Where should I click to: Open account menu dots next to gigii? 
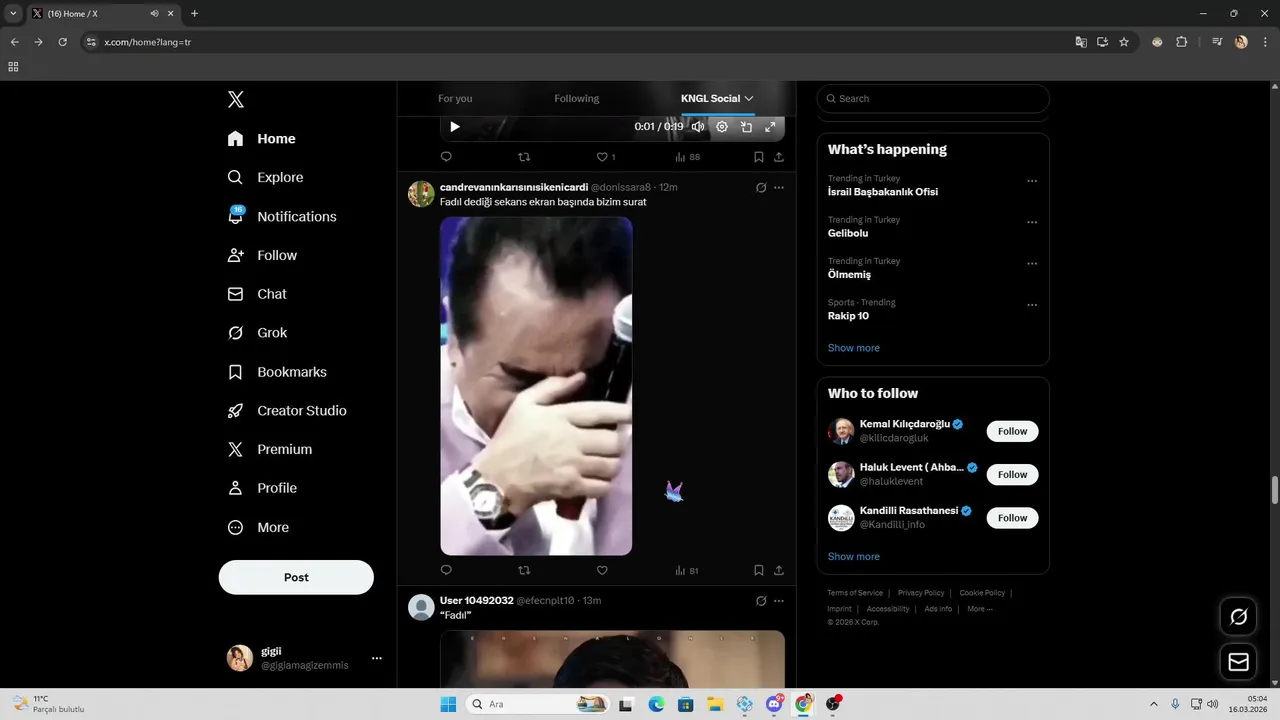[x=377, y=658]
